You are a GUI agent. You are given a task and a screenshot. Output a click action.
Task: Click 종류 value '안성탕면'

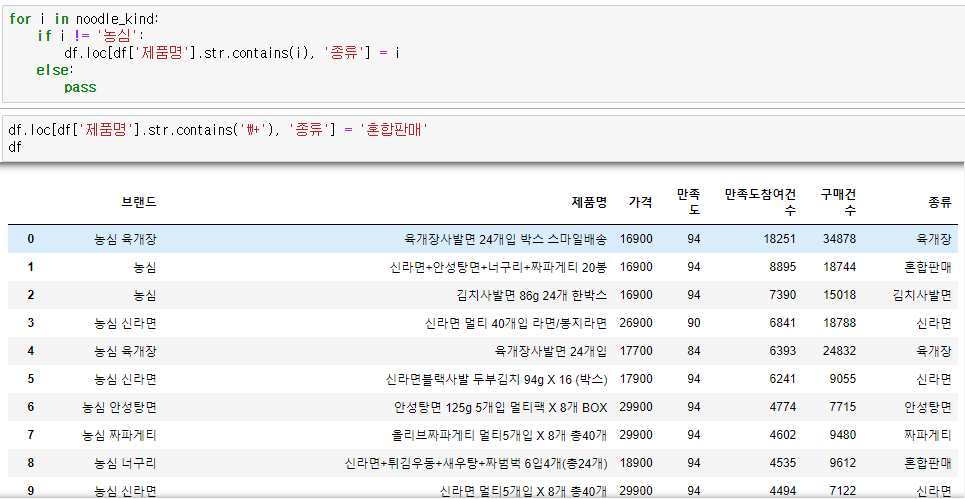(x=928, y=407)
